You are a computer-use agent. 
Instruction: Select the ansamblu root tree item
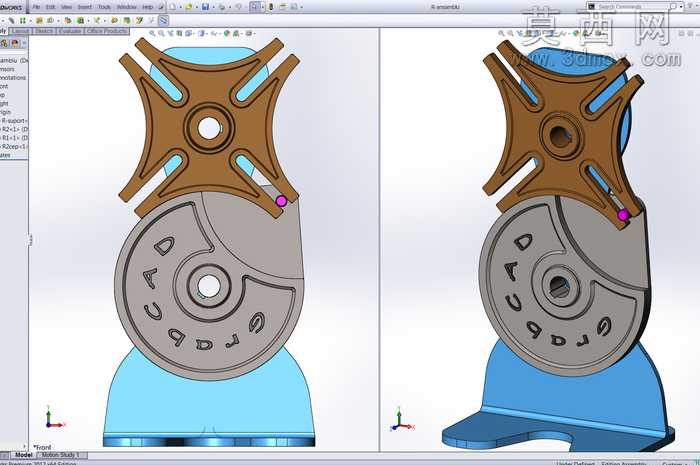pyautogui.click(x=14, y=60)
